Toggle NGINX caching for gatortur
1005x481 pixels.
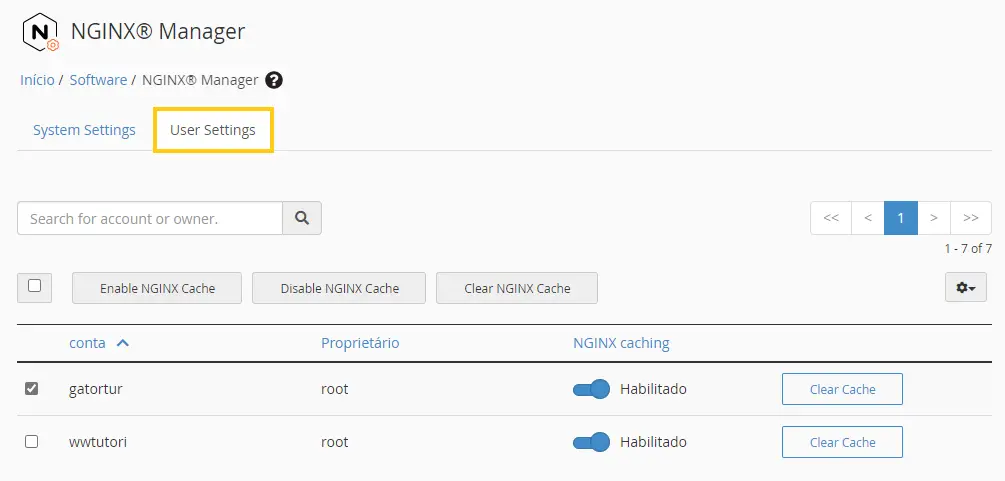[x=591, y=389]
